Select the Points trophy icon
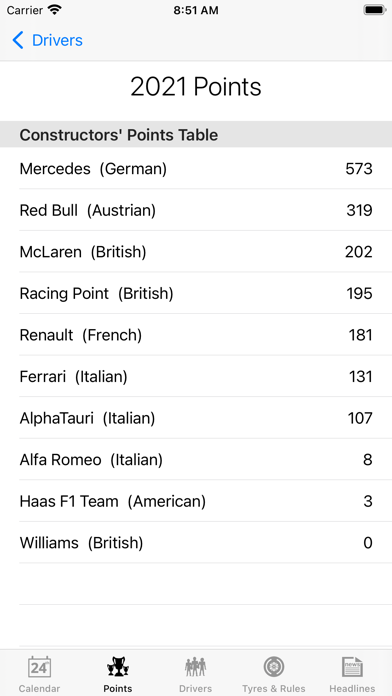This screenshot has height=696, width=392. click(118, 667)
